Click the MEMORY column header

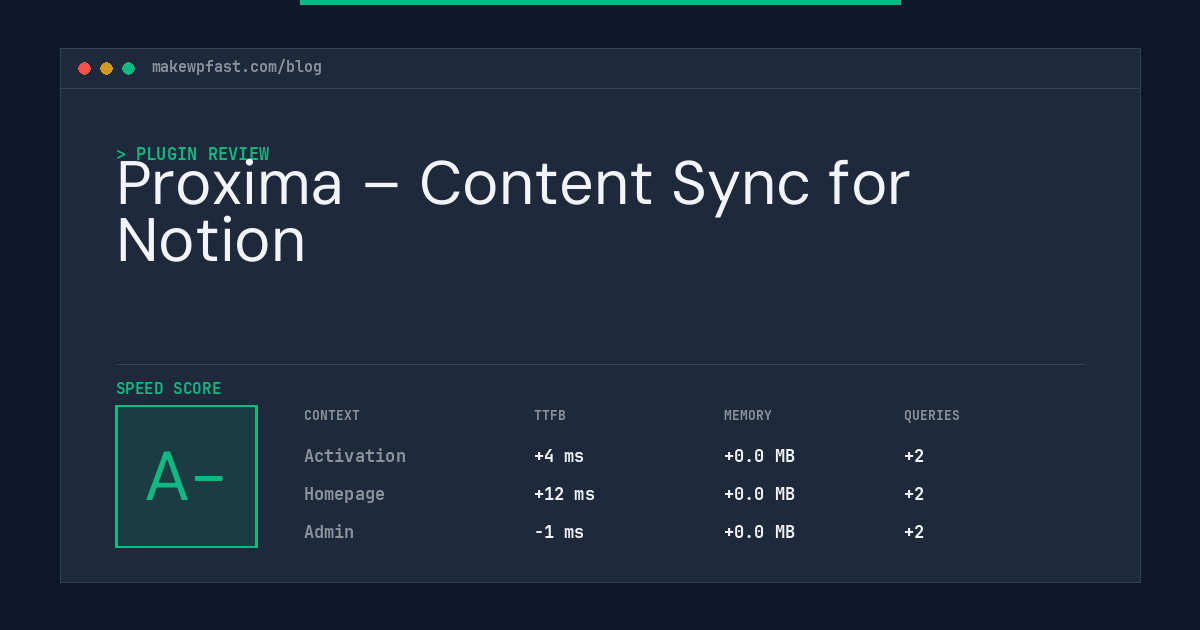(x=748, y=416)
